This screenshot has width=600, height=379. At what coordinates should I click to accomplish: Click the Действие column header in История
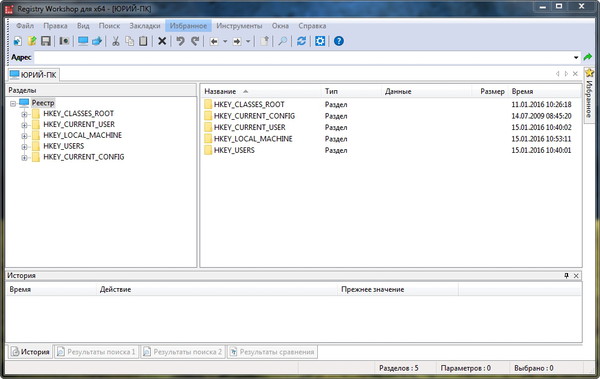coord(217,289)
